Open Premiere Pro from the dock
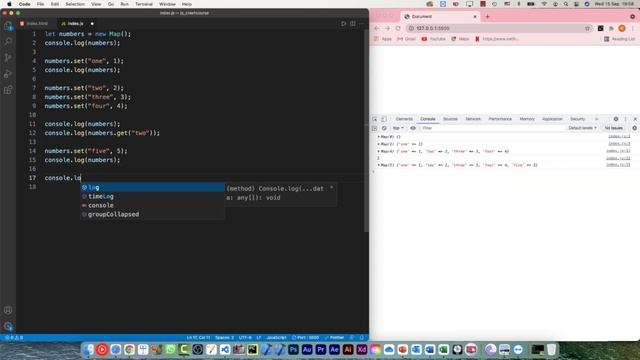The image size is (640, 360). coord(320,349)
